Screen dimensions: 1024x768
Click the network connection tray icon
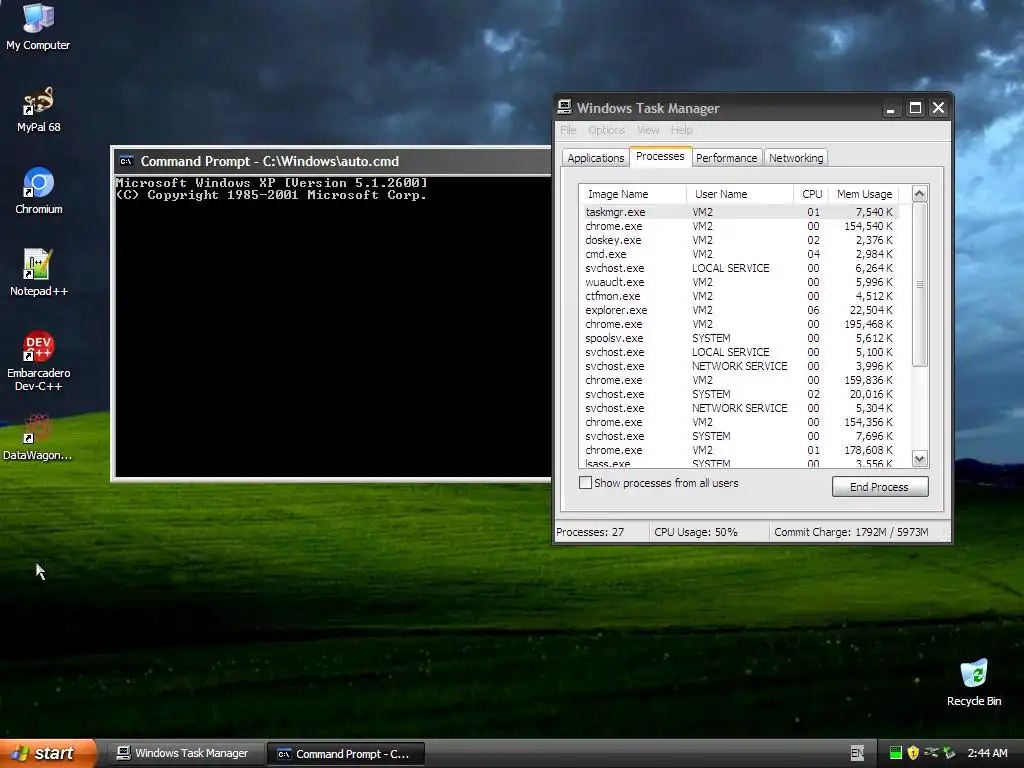pyautogui.click(x=931, y=753)
